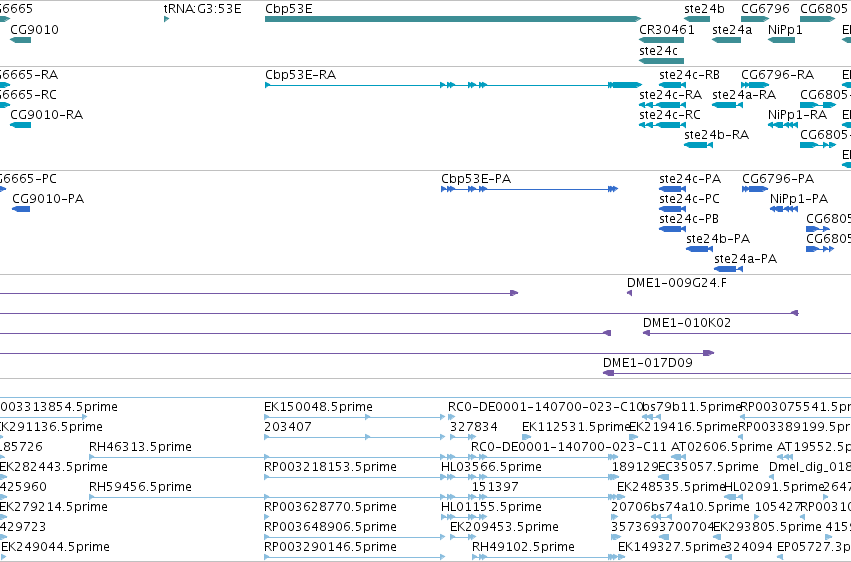
Task: Click the HL01155.5prime EST label
Action: [492, 507]
